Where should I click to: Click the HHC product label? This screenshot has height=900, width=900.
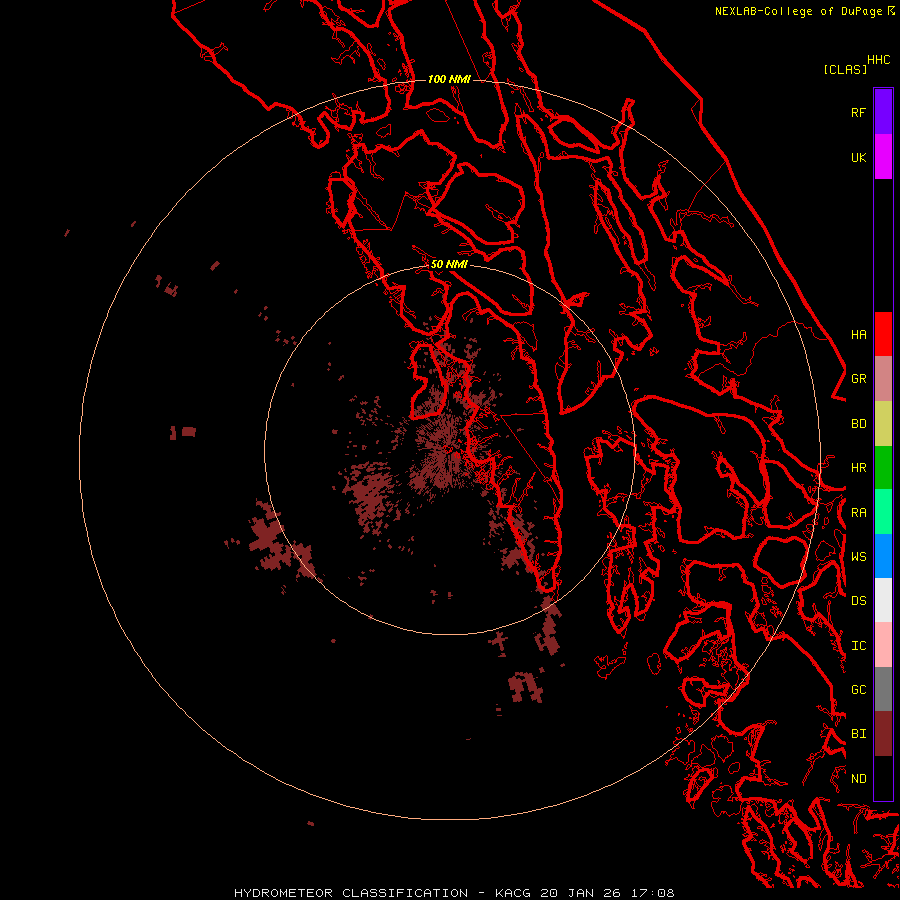click(879, 60)
